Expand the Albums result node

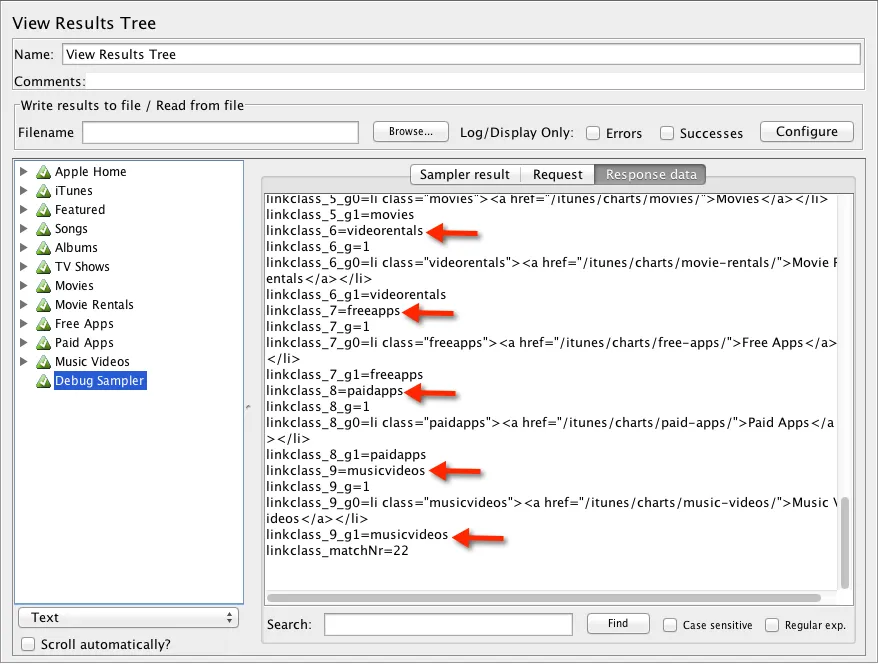24,248
